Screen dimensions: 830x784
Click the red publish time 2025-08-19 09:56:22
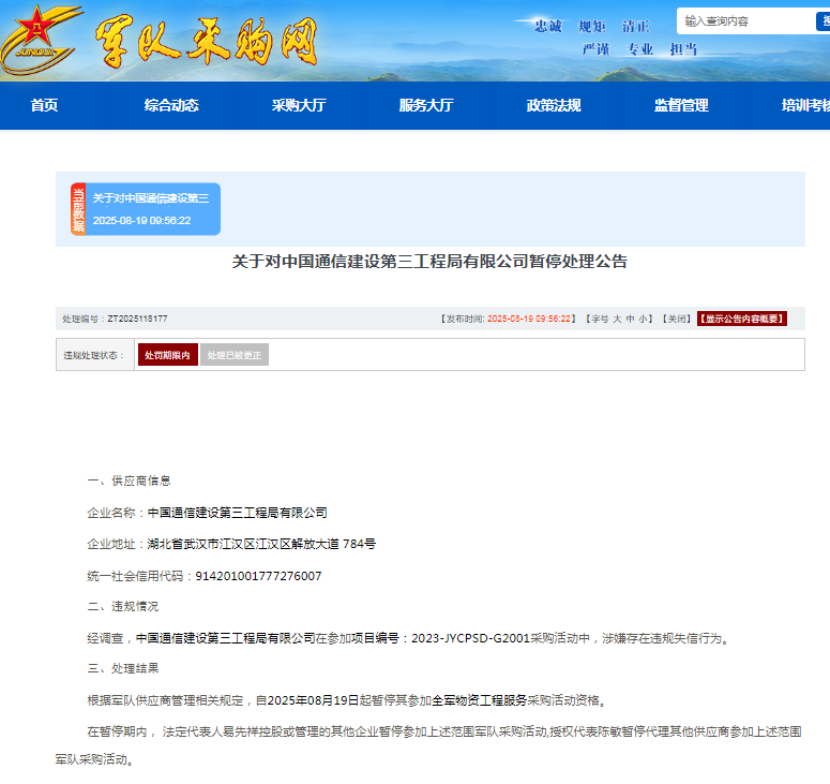click(529, 319)
